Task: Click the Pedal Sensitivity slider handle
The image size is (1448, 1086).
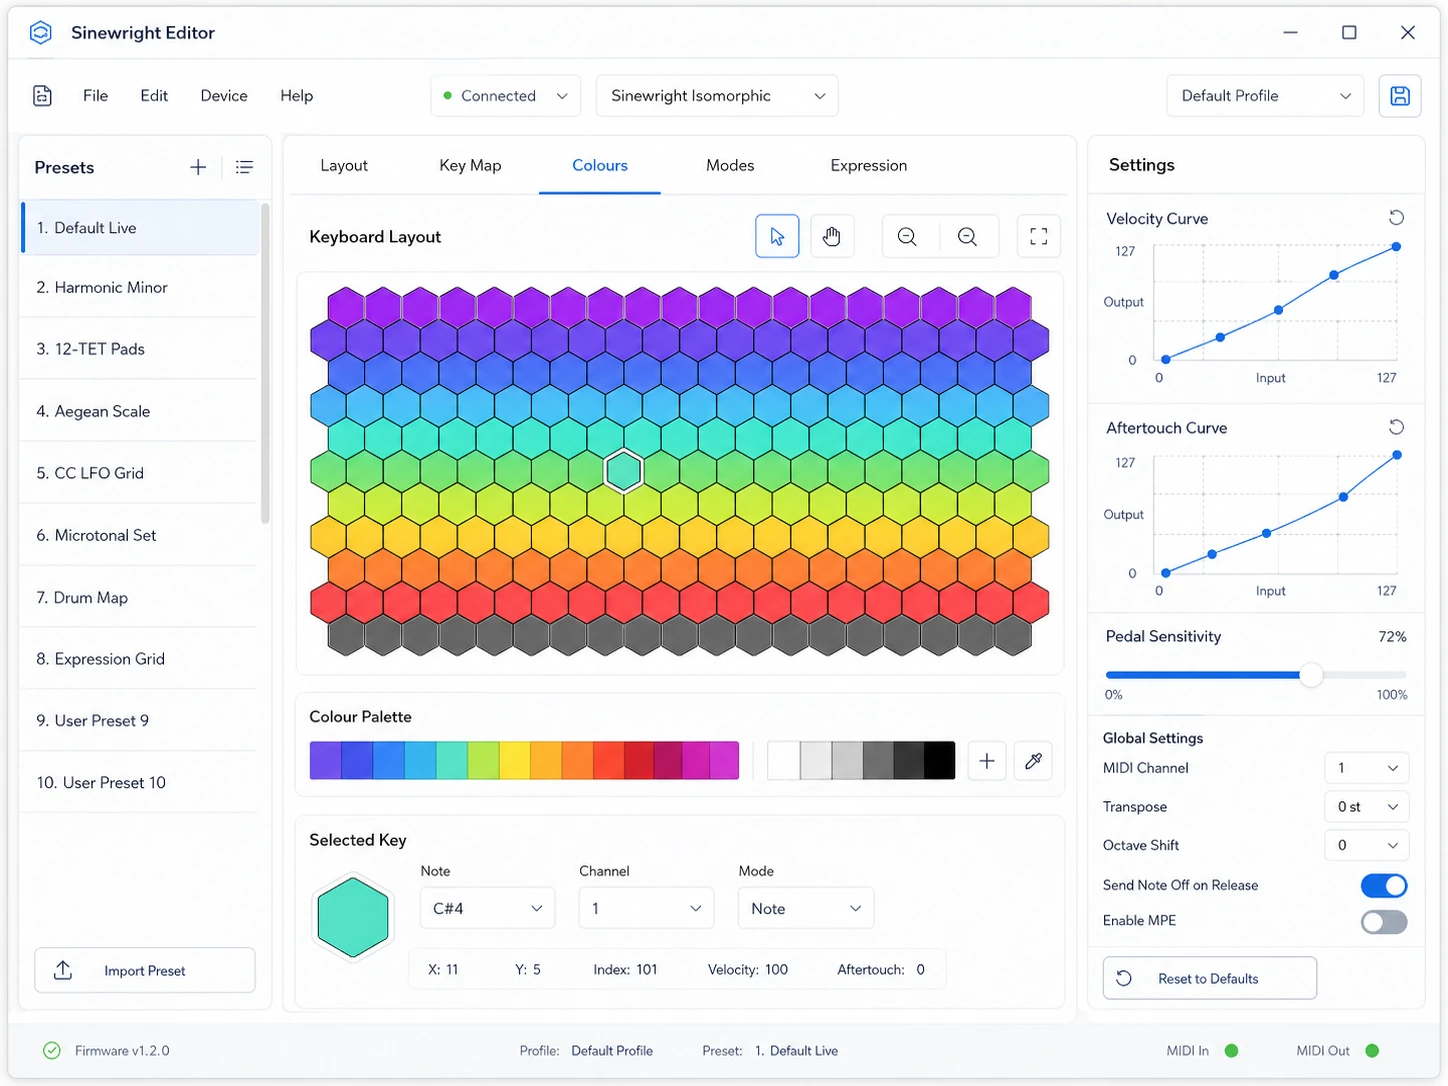Action: click(1311, 675)
